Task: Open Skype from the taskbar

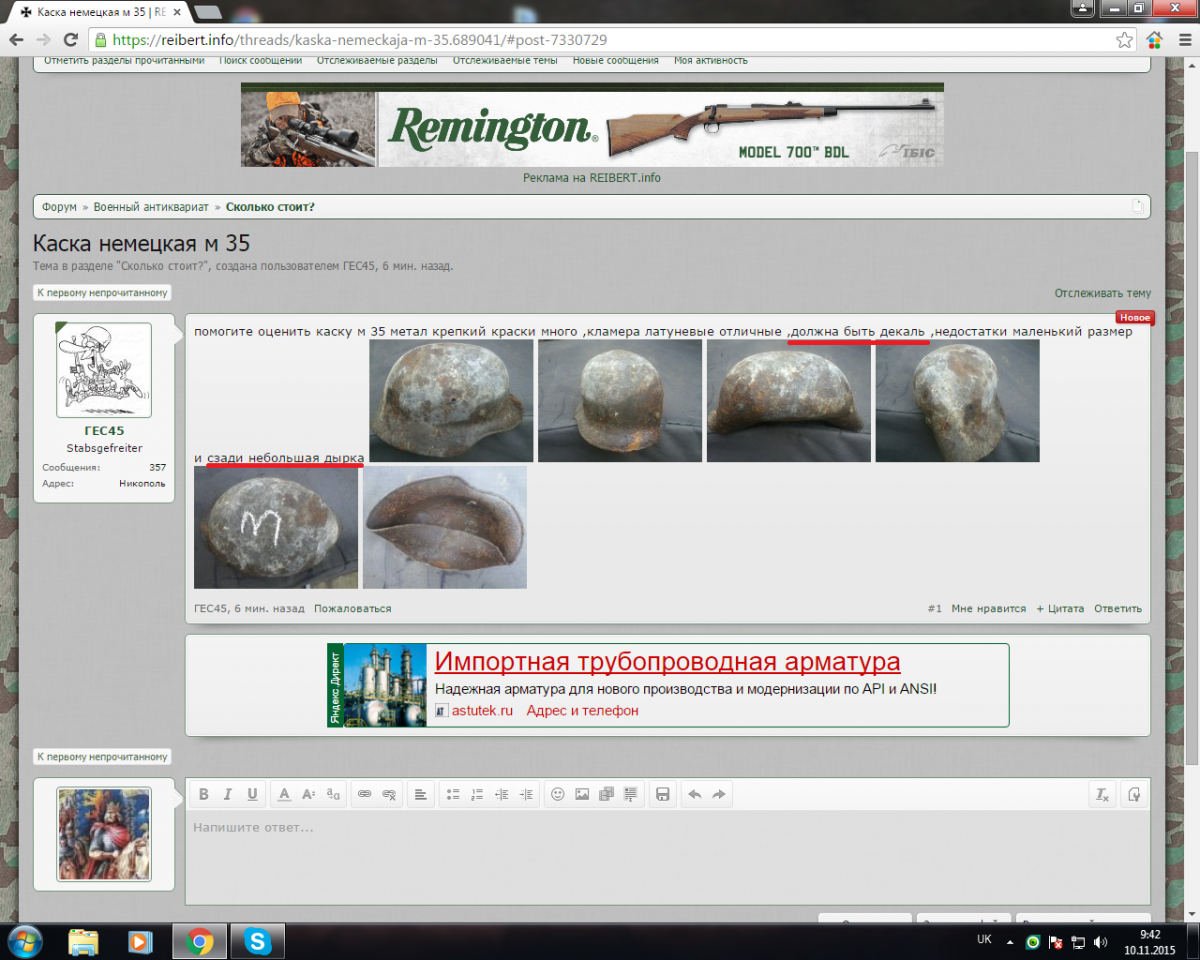Action: point(257,941)
